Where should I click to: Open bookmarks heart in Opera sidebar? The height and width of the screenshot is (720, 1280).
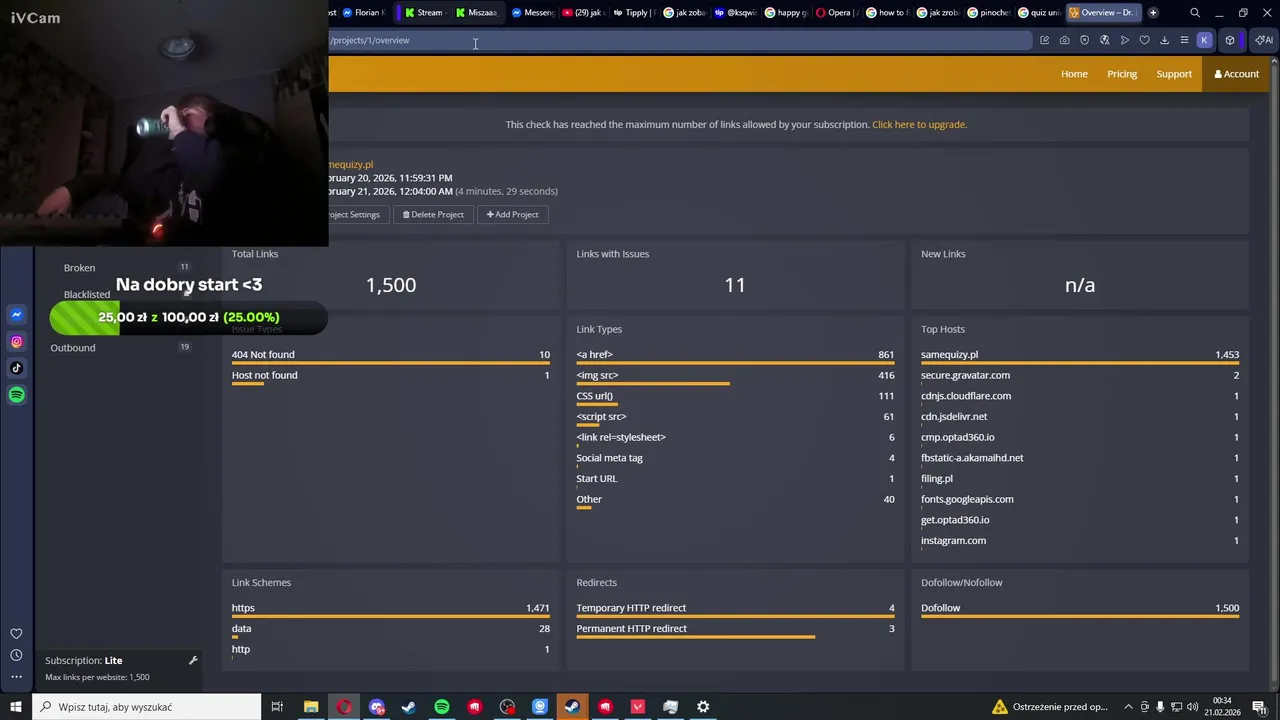16,633
